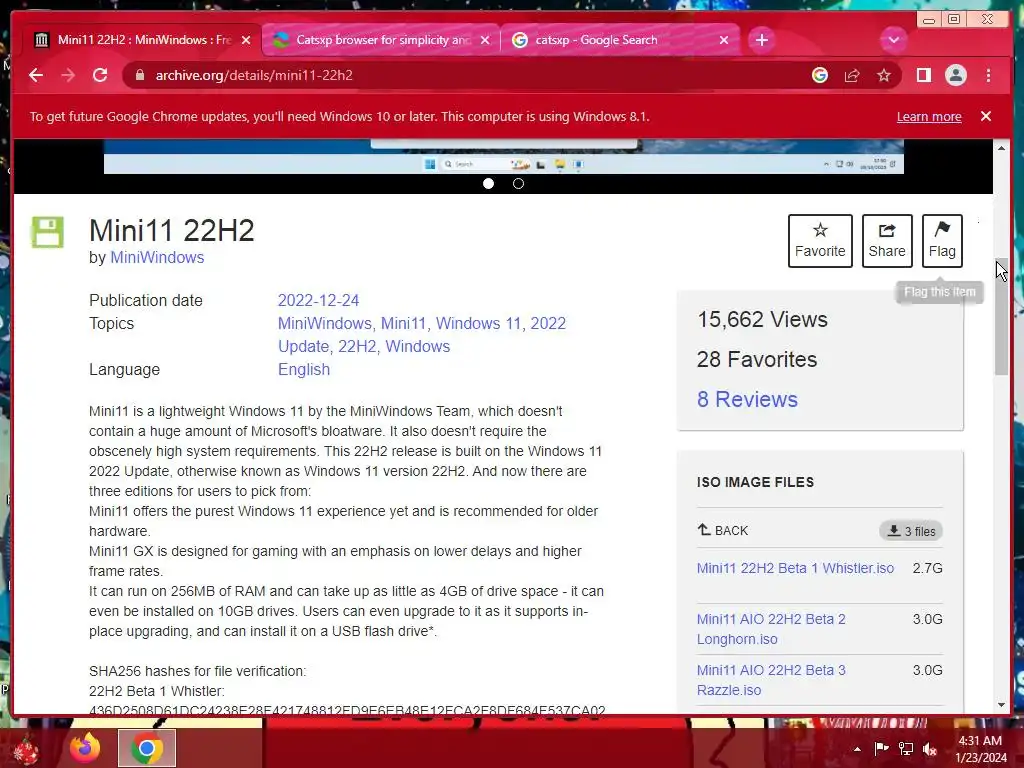Download Mini11 AIO 22H2 Beta 3 Razzle.iso

[x=771, y=680]
